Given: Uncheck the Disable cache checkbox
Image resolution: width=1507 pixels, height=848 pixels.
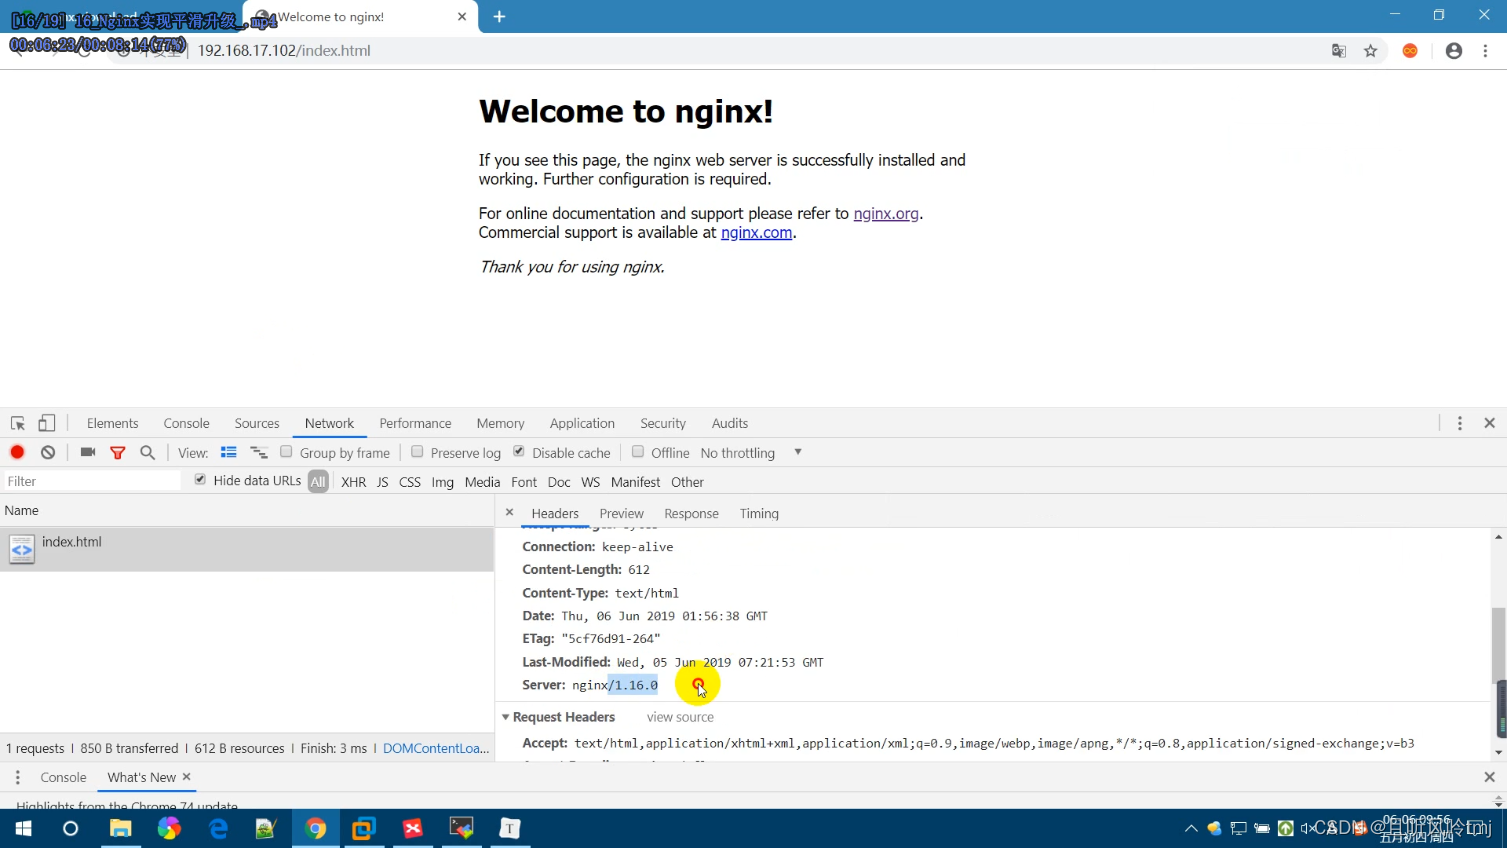Looking at the screenshot, I should (x=519, y=452).
